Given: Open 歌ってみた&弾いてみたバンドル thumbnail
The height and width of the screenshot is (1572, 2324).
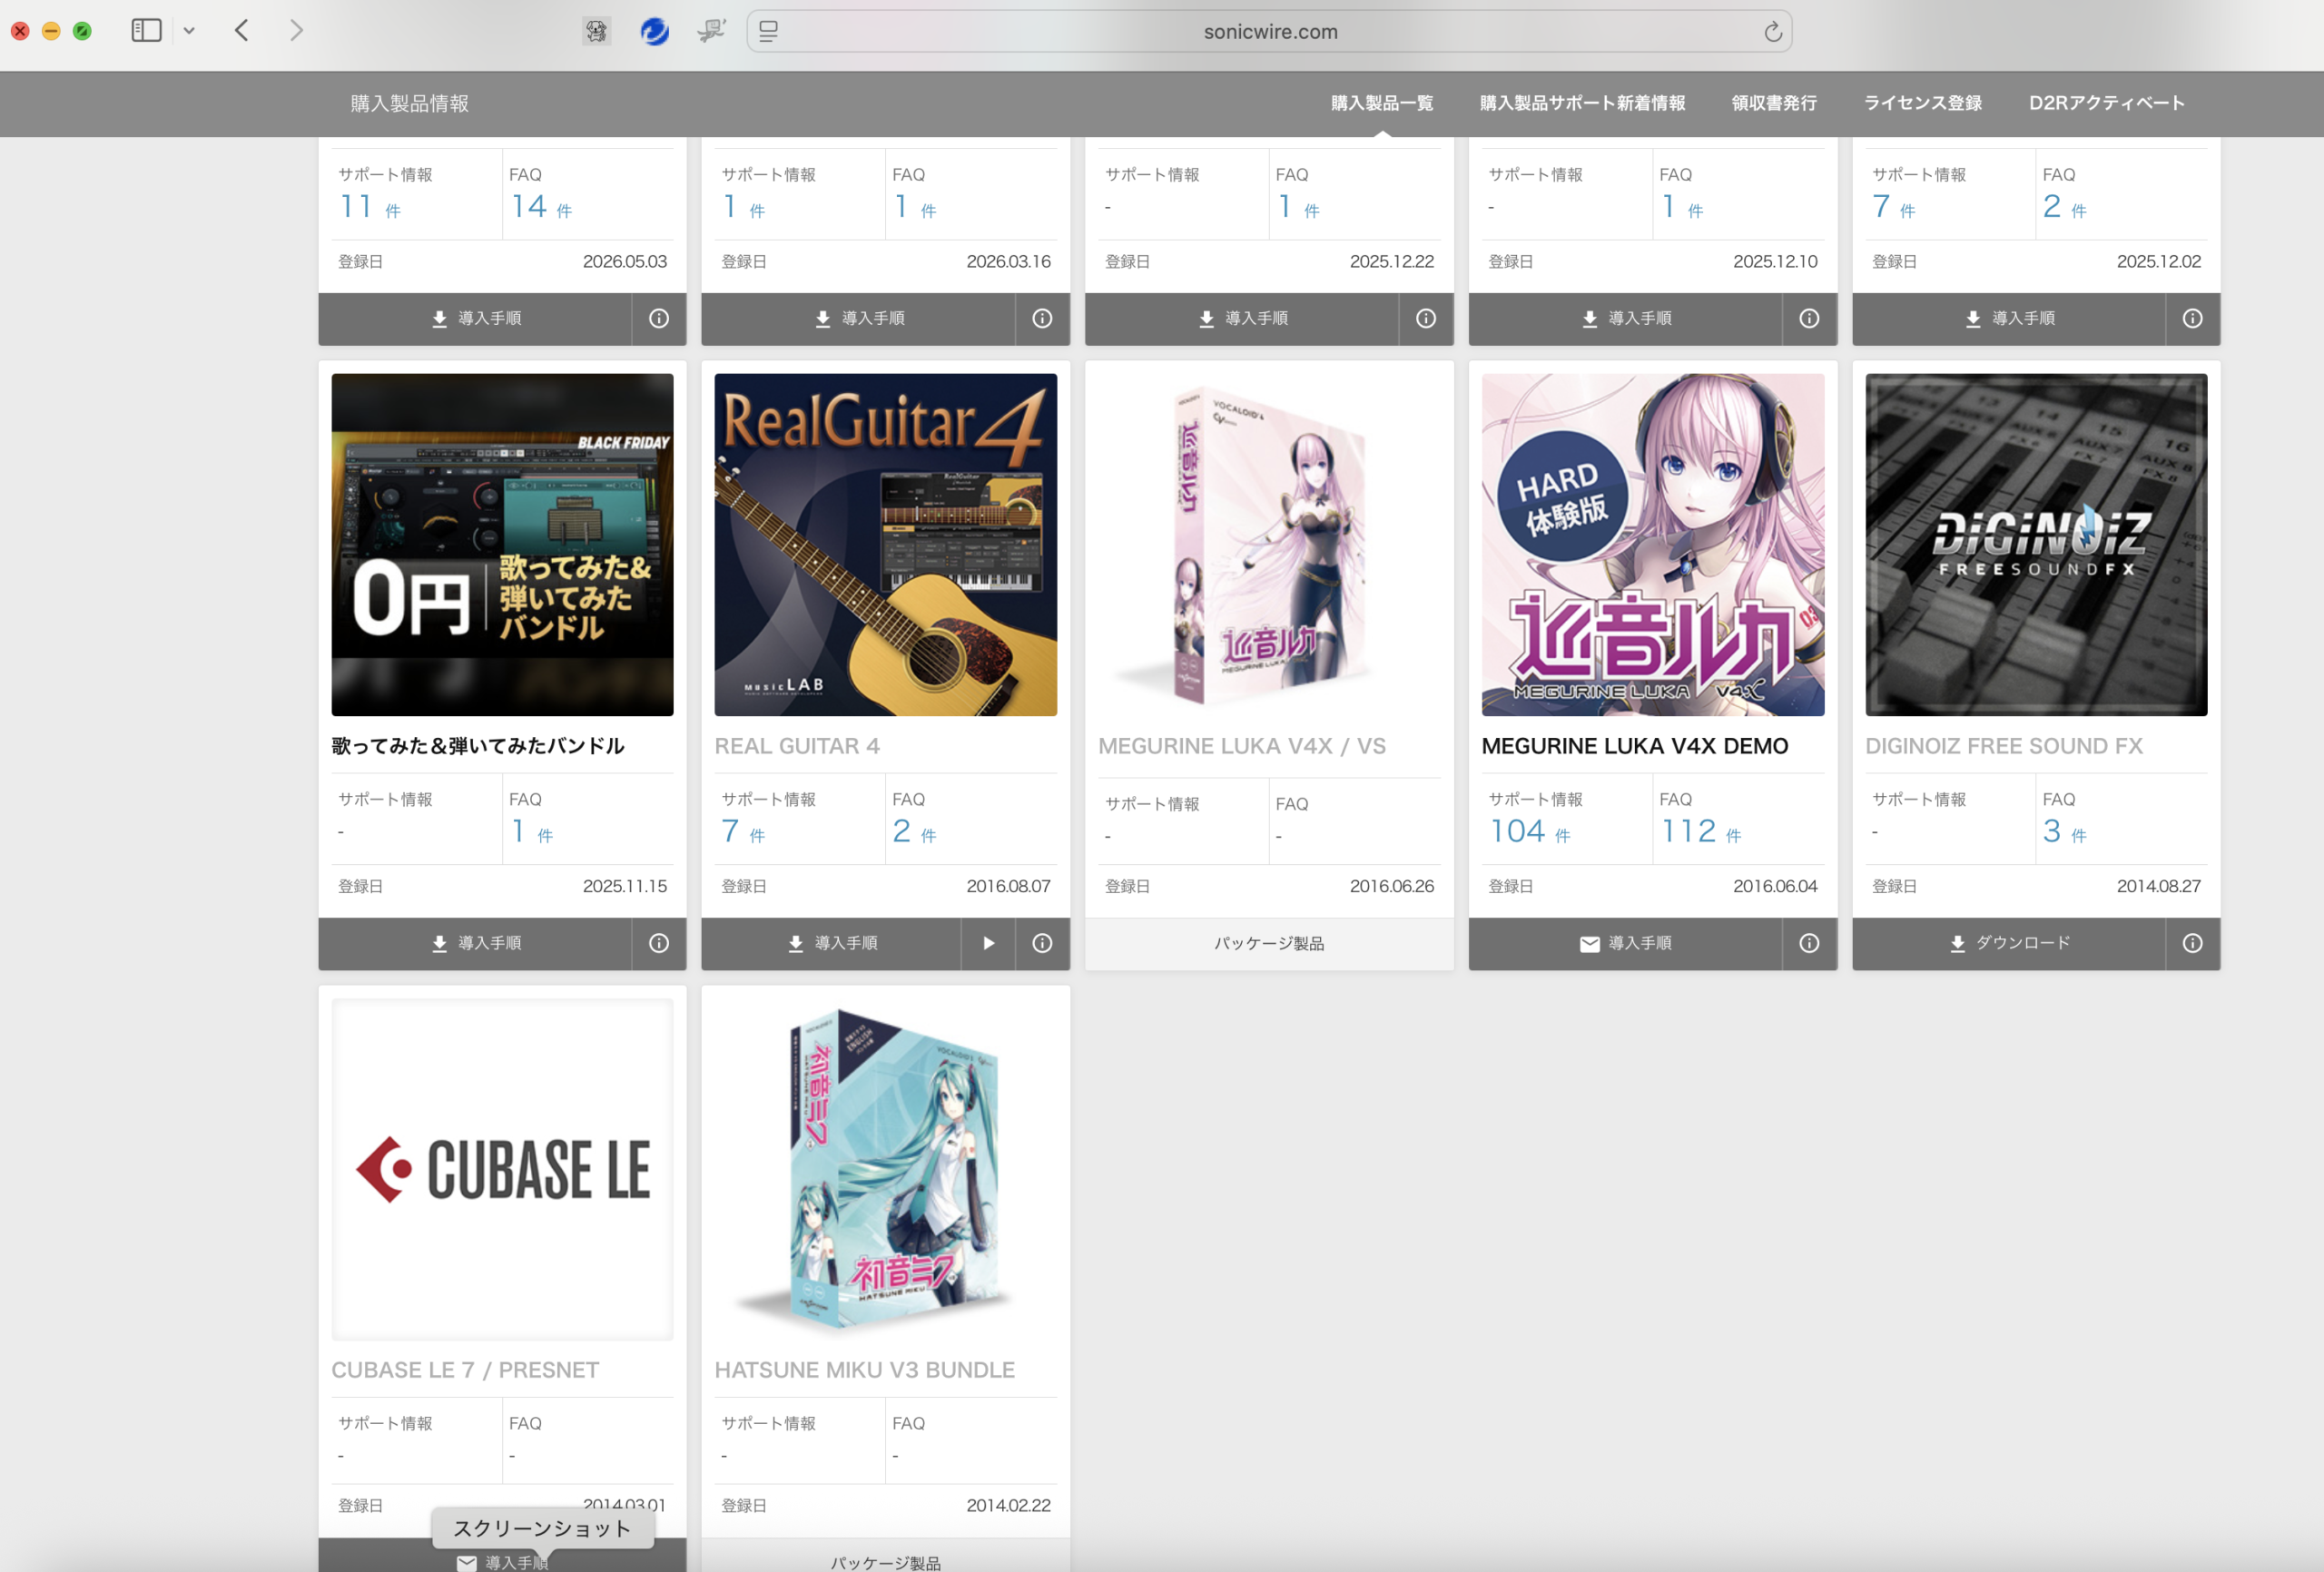Looking at the screenshot, I should 502,544.
